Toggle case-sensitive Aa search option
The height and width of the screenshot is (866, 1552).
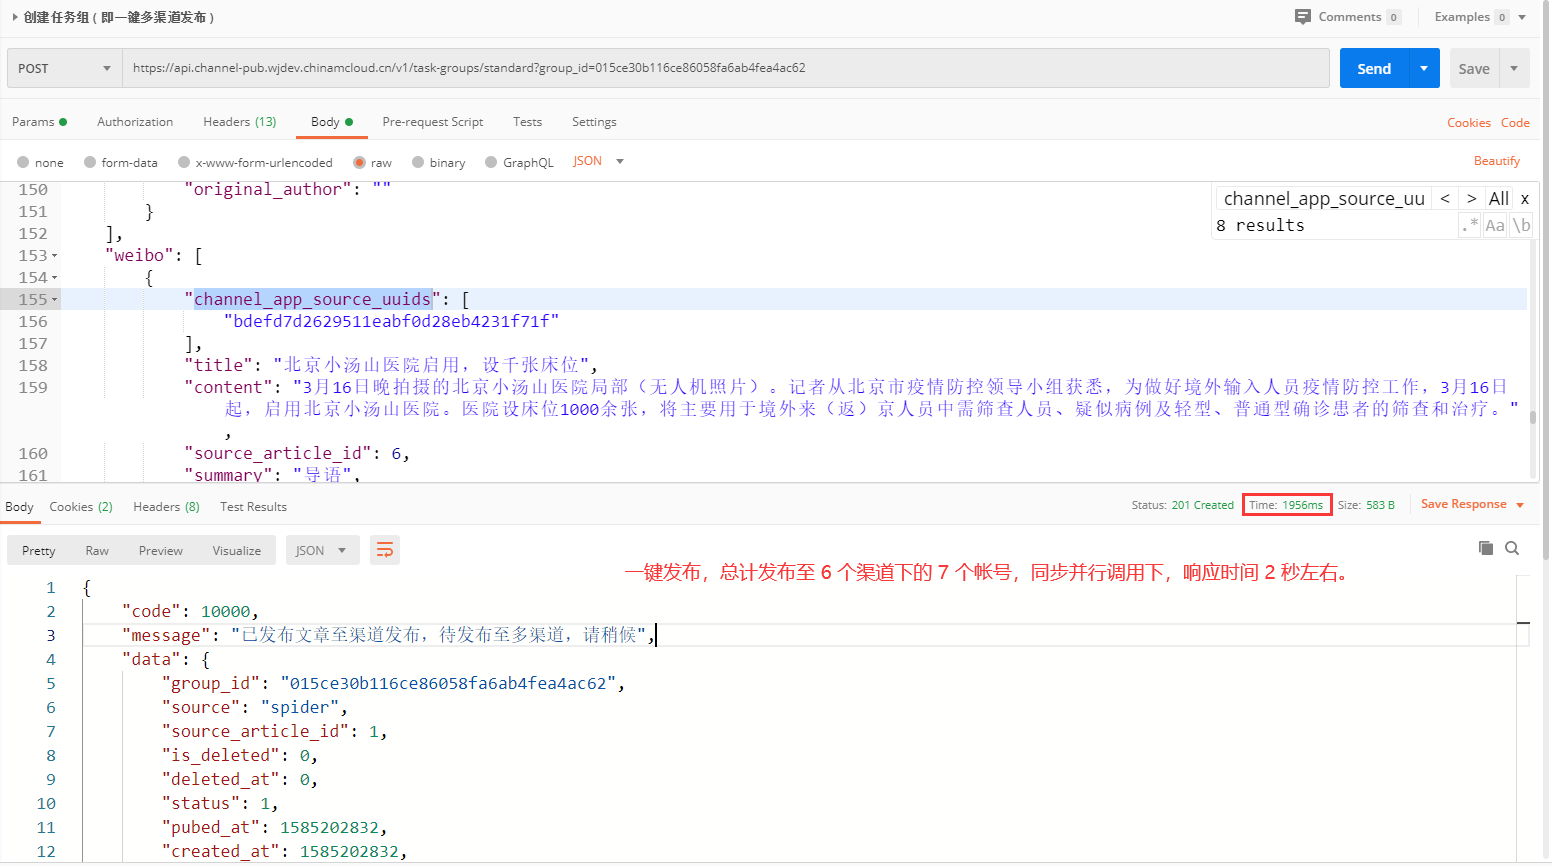pos(1494,226)
